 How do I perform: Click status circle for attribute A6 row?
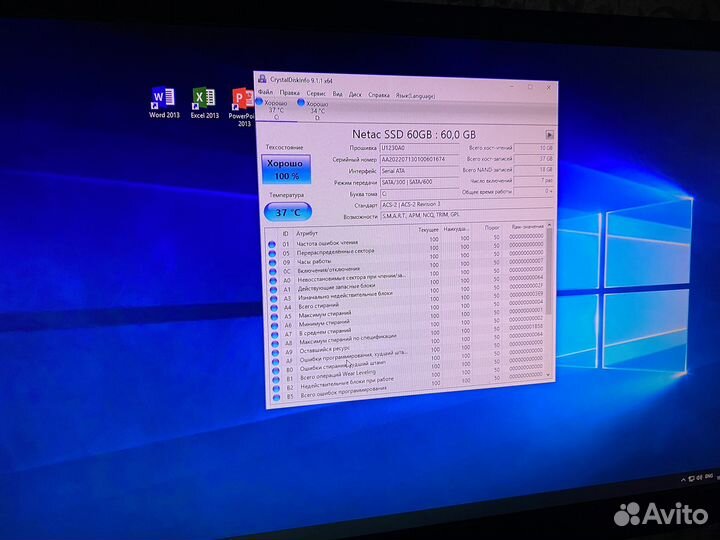(x=275, y=326)
